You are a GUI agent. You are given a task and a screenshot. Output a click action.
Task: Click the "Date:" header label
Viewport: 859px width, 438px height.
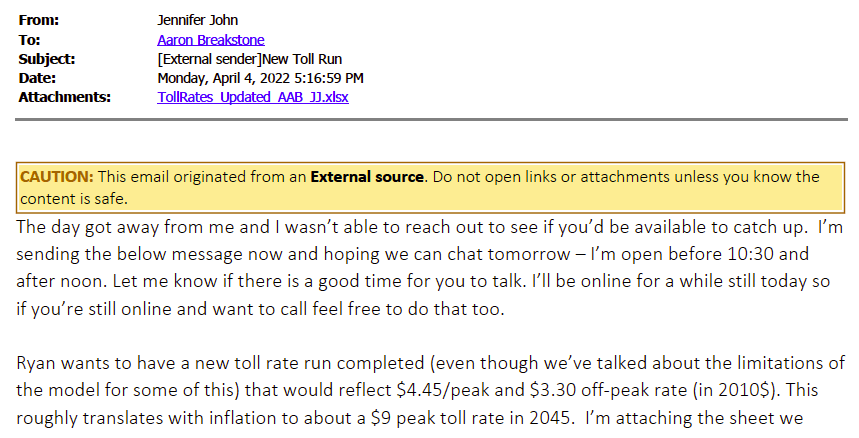click(37, 78)
